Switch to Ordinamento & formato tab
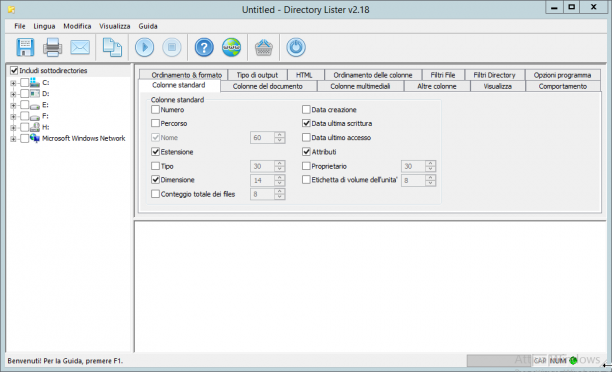 click(x=184, y=75)
